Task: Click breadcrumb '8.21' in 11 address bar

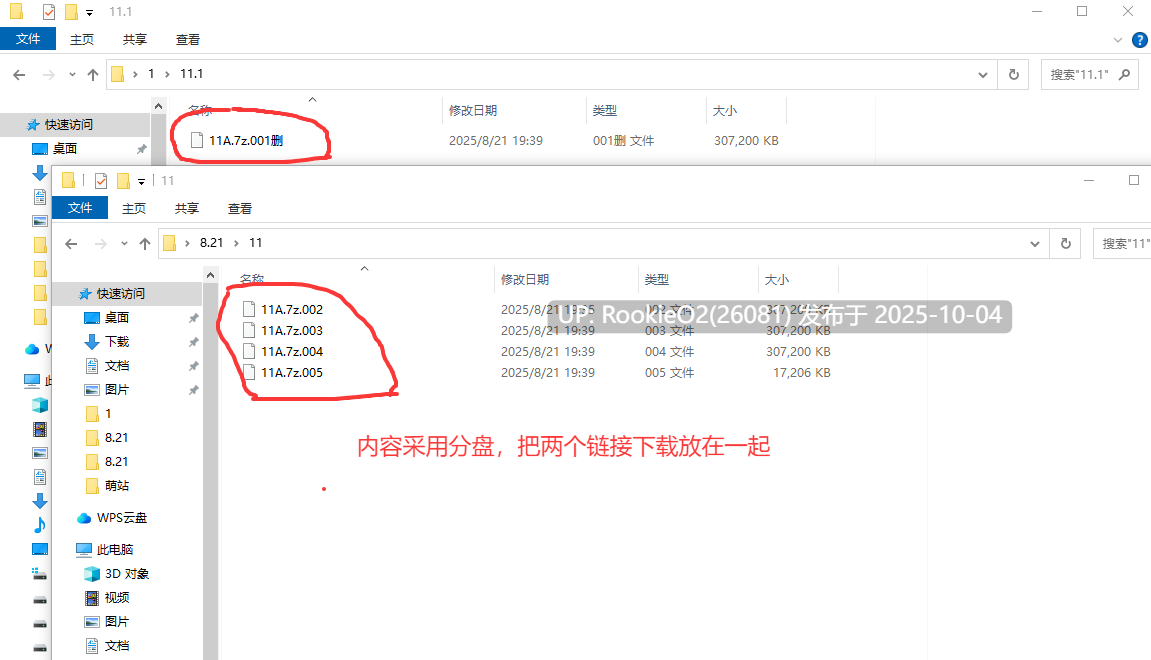Action: tap(211, 243)
